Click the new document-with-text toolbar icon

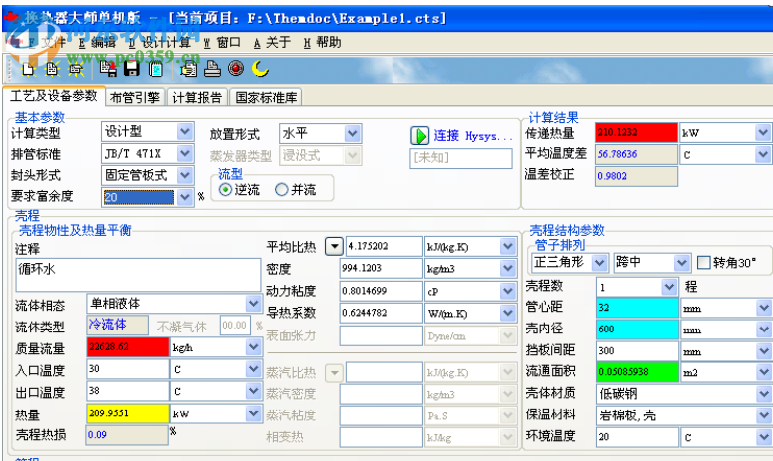click(52, 69)
